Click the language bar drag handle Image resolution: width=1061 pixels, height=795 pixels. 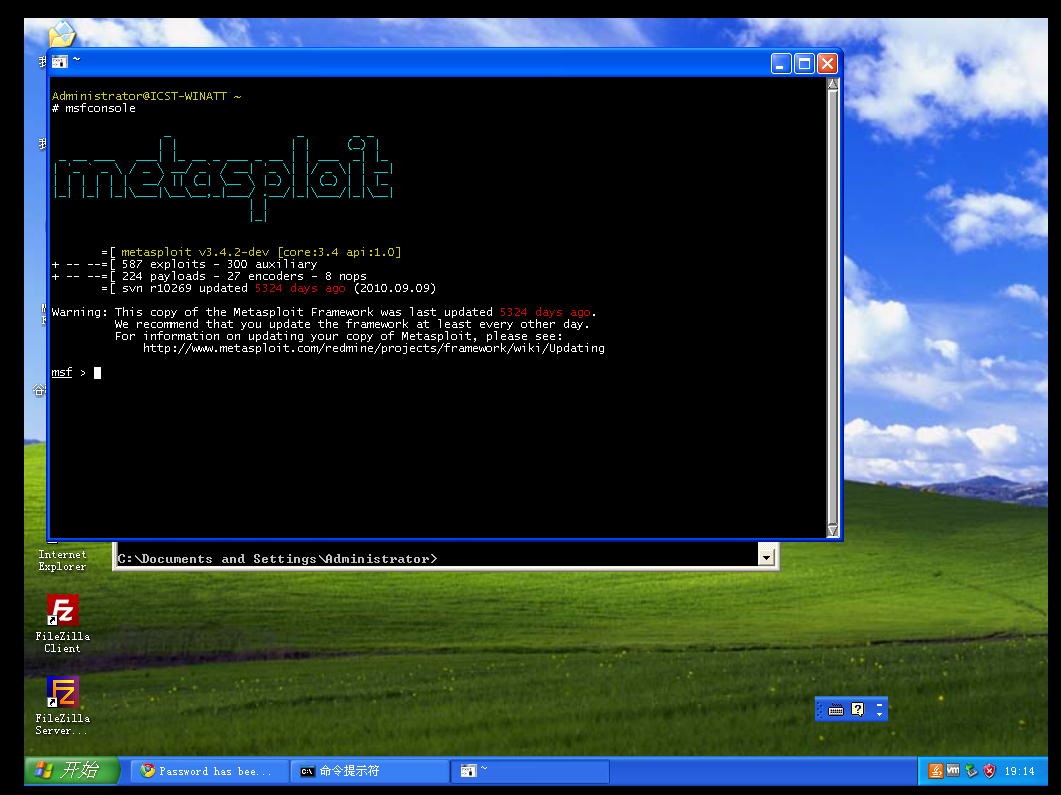pos(820,709)
